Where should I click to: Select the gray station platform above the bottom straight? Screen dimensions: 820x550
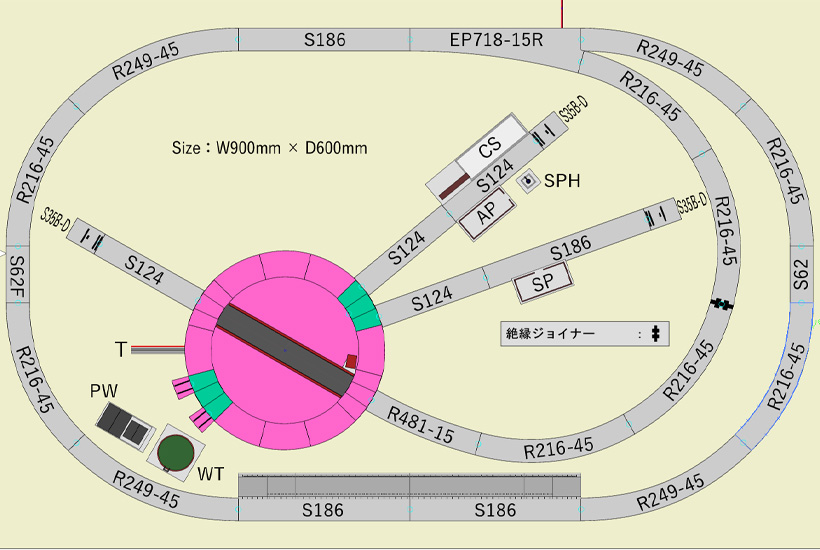tap(410, 485)
